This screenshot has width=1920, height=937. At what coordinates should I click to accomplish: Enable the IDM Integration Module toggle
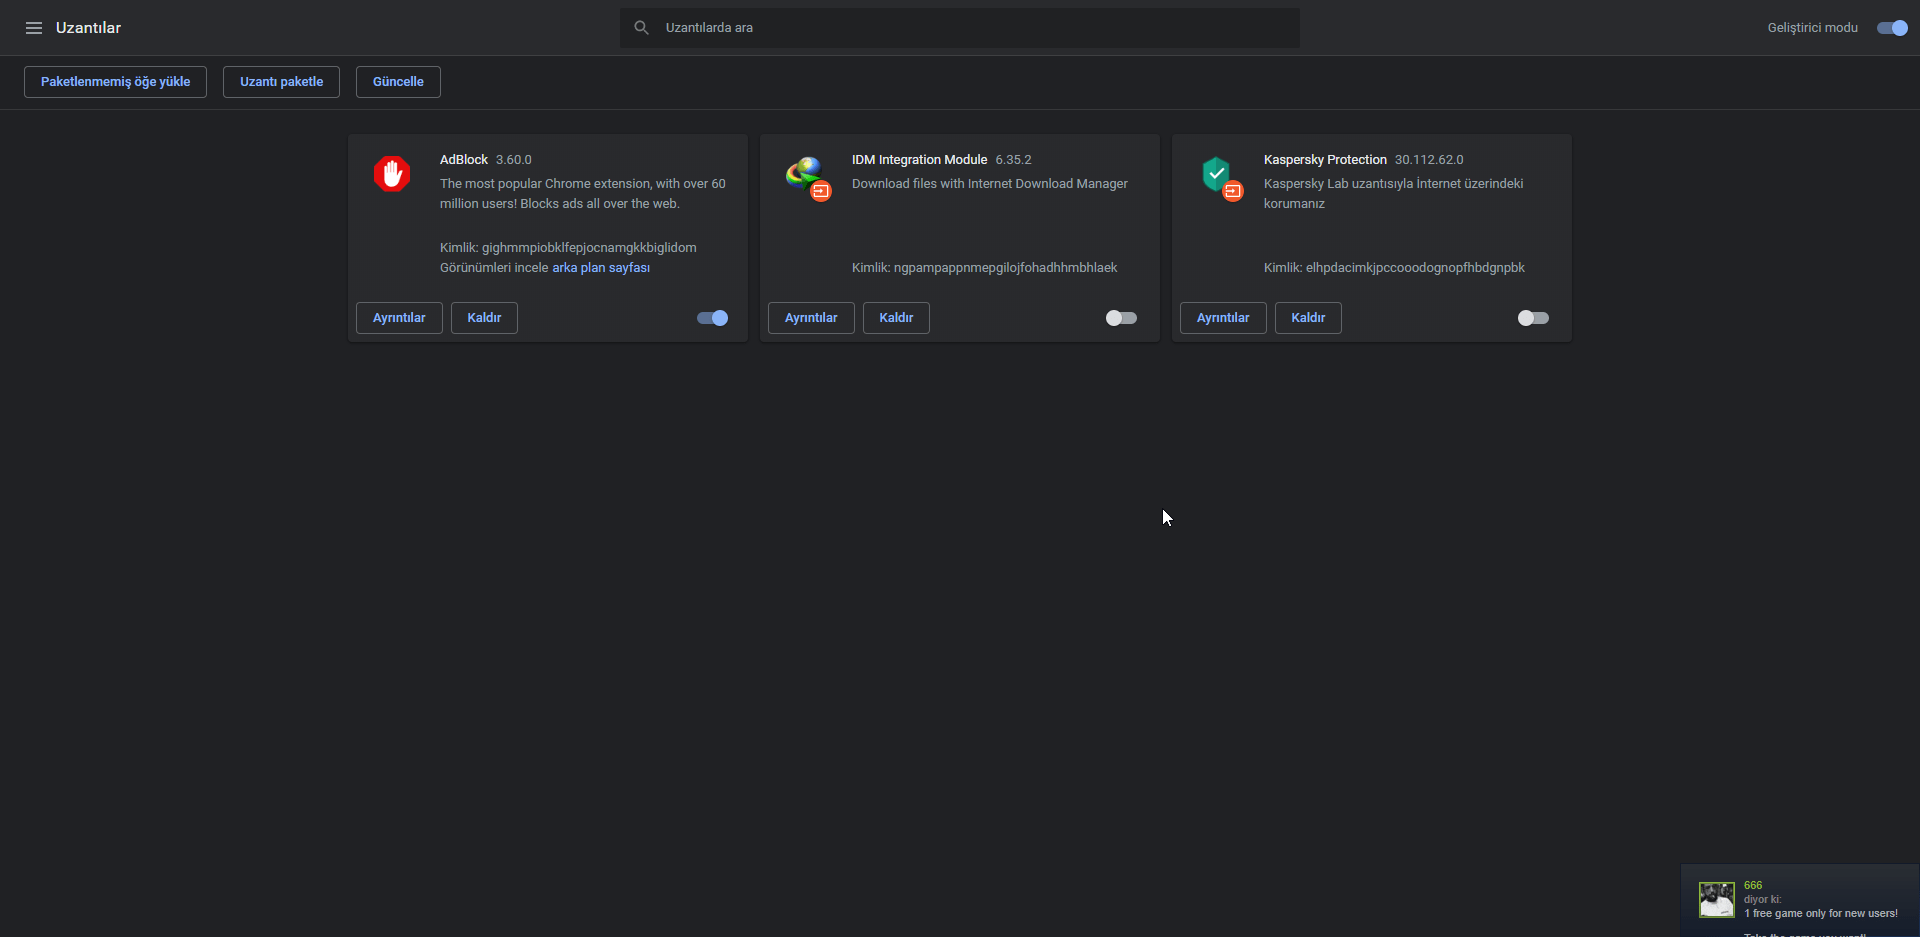[1121, 318]
